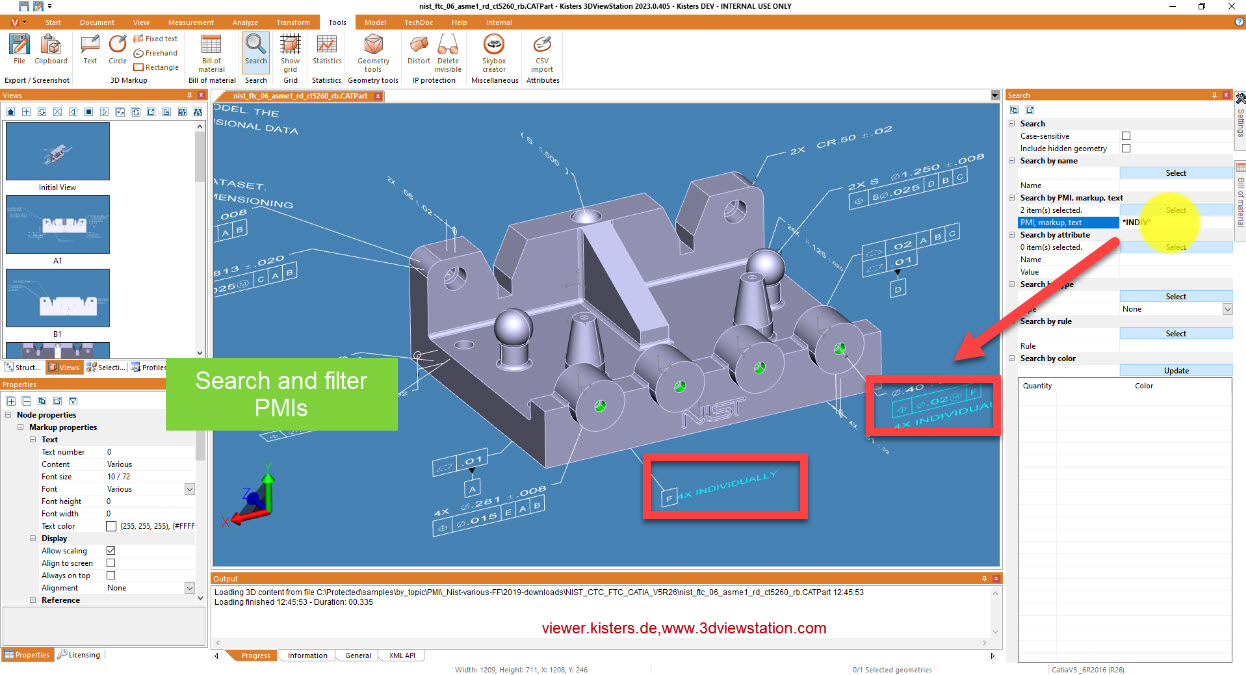This screenshot has height=675, width=1246.
Task: Click the first icon in Search panel toolbar
Action: tap(1014, 109)
